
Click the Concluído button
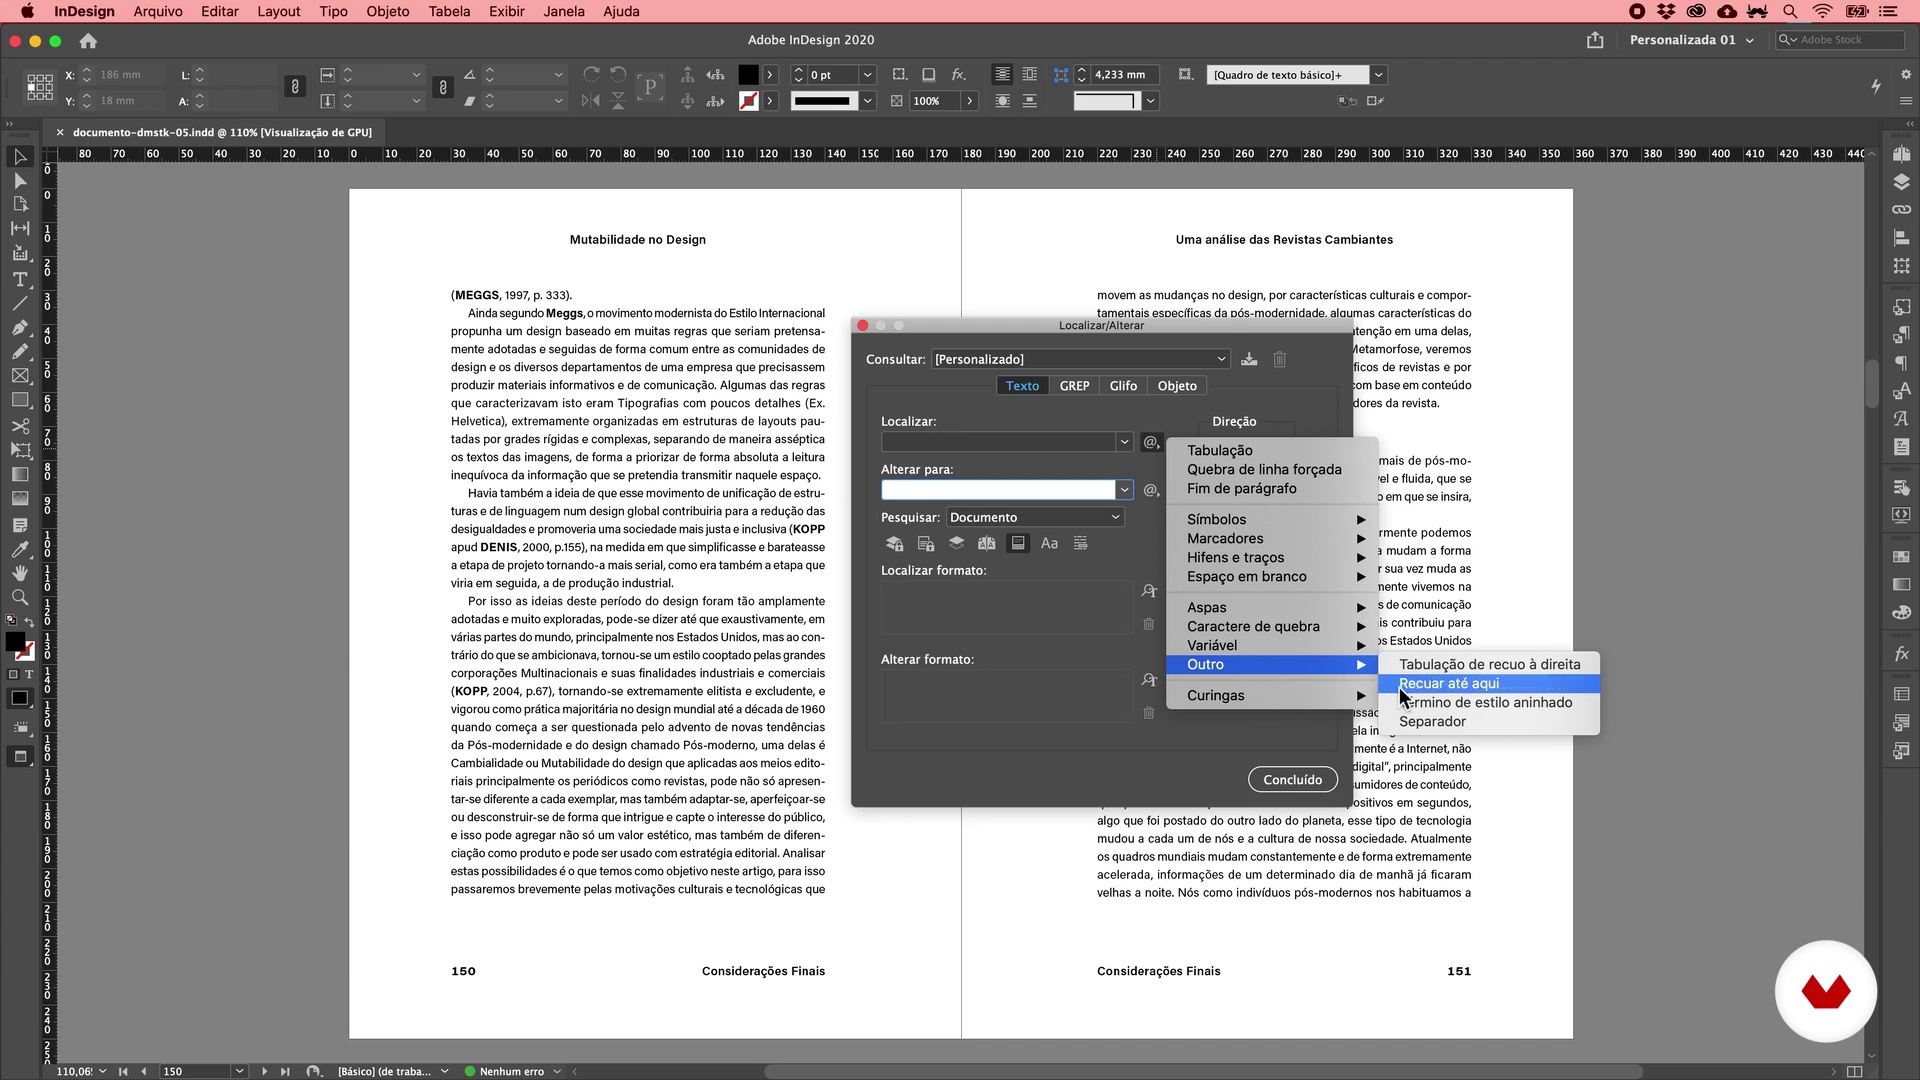[x=1292, y=780]
